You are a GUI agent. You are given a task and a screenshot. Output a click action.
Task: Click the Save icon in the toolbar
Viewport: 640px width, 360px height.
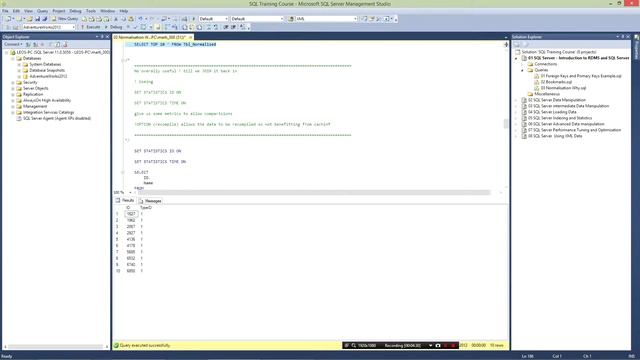pos(37,19)
